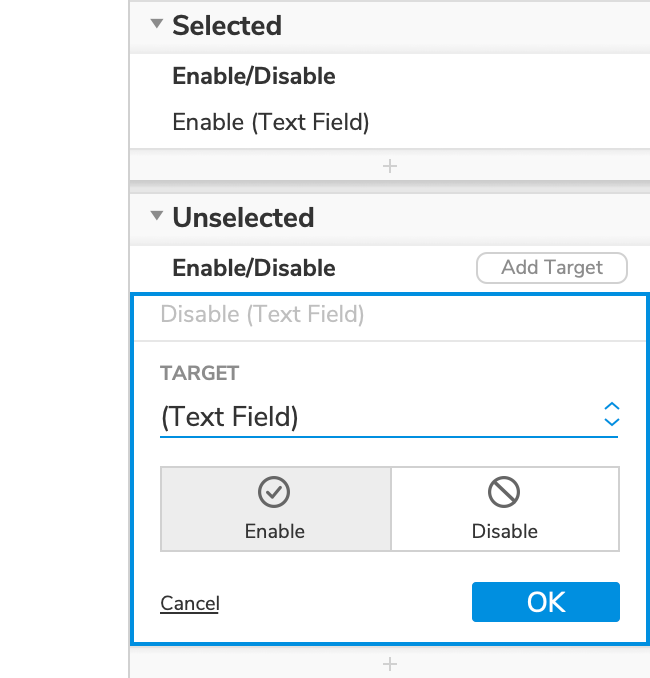Viewport: 650px width, 678px height.
Task: Collapse the Unselected section triangle
Action: click(x=156, y=216)
